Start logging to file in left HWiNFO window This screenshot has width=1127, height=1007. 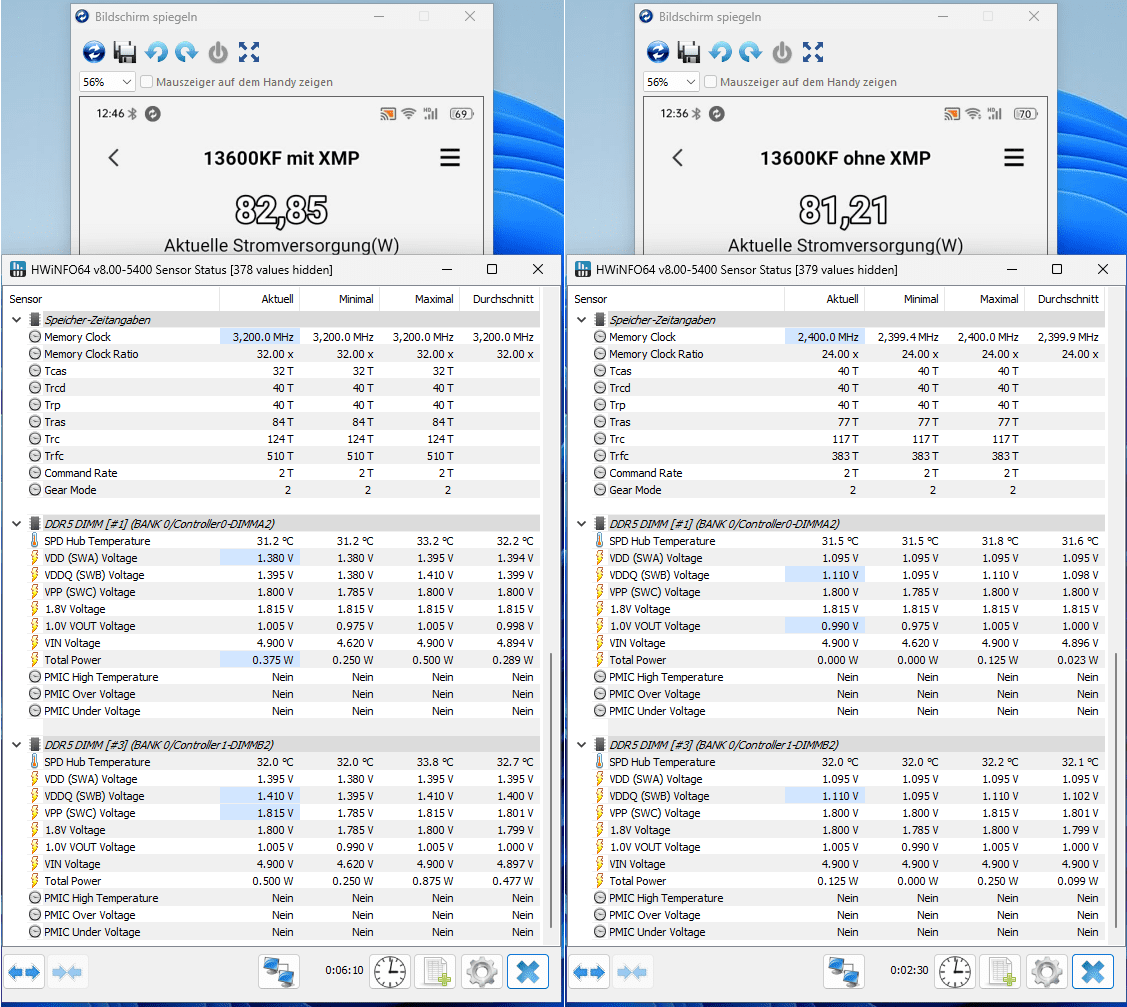(x=436, y=972)
